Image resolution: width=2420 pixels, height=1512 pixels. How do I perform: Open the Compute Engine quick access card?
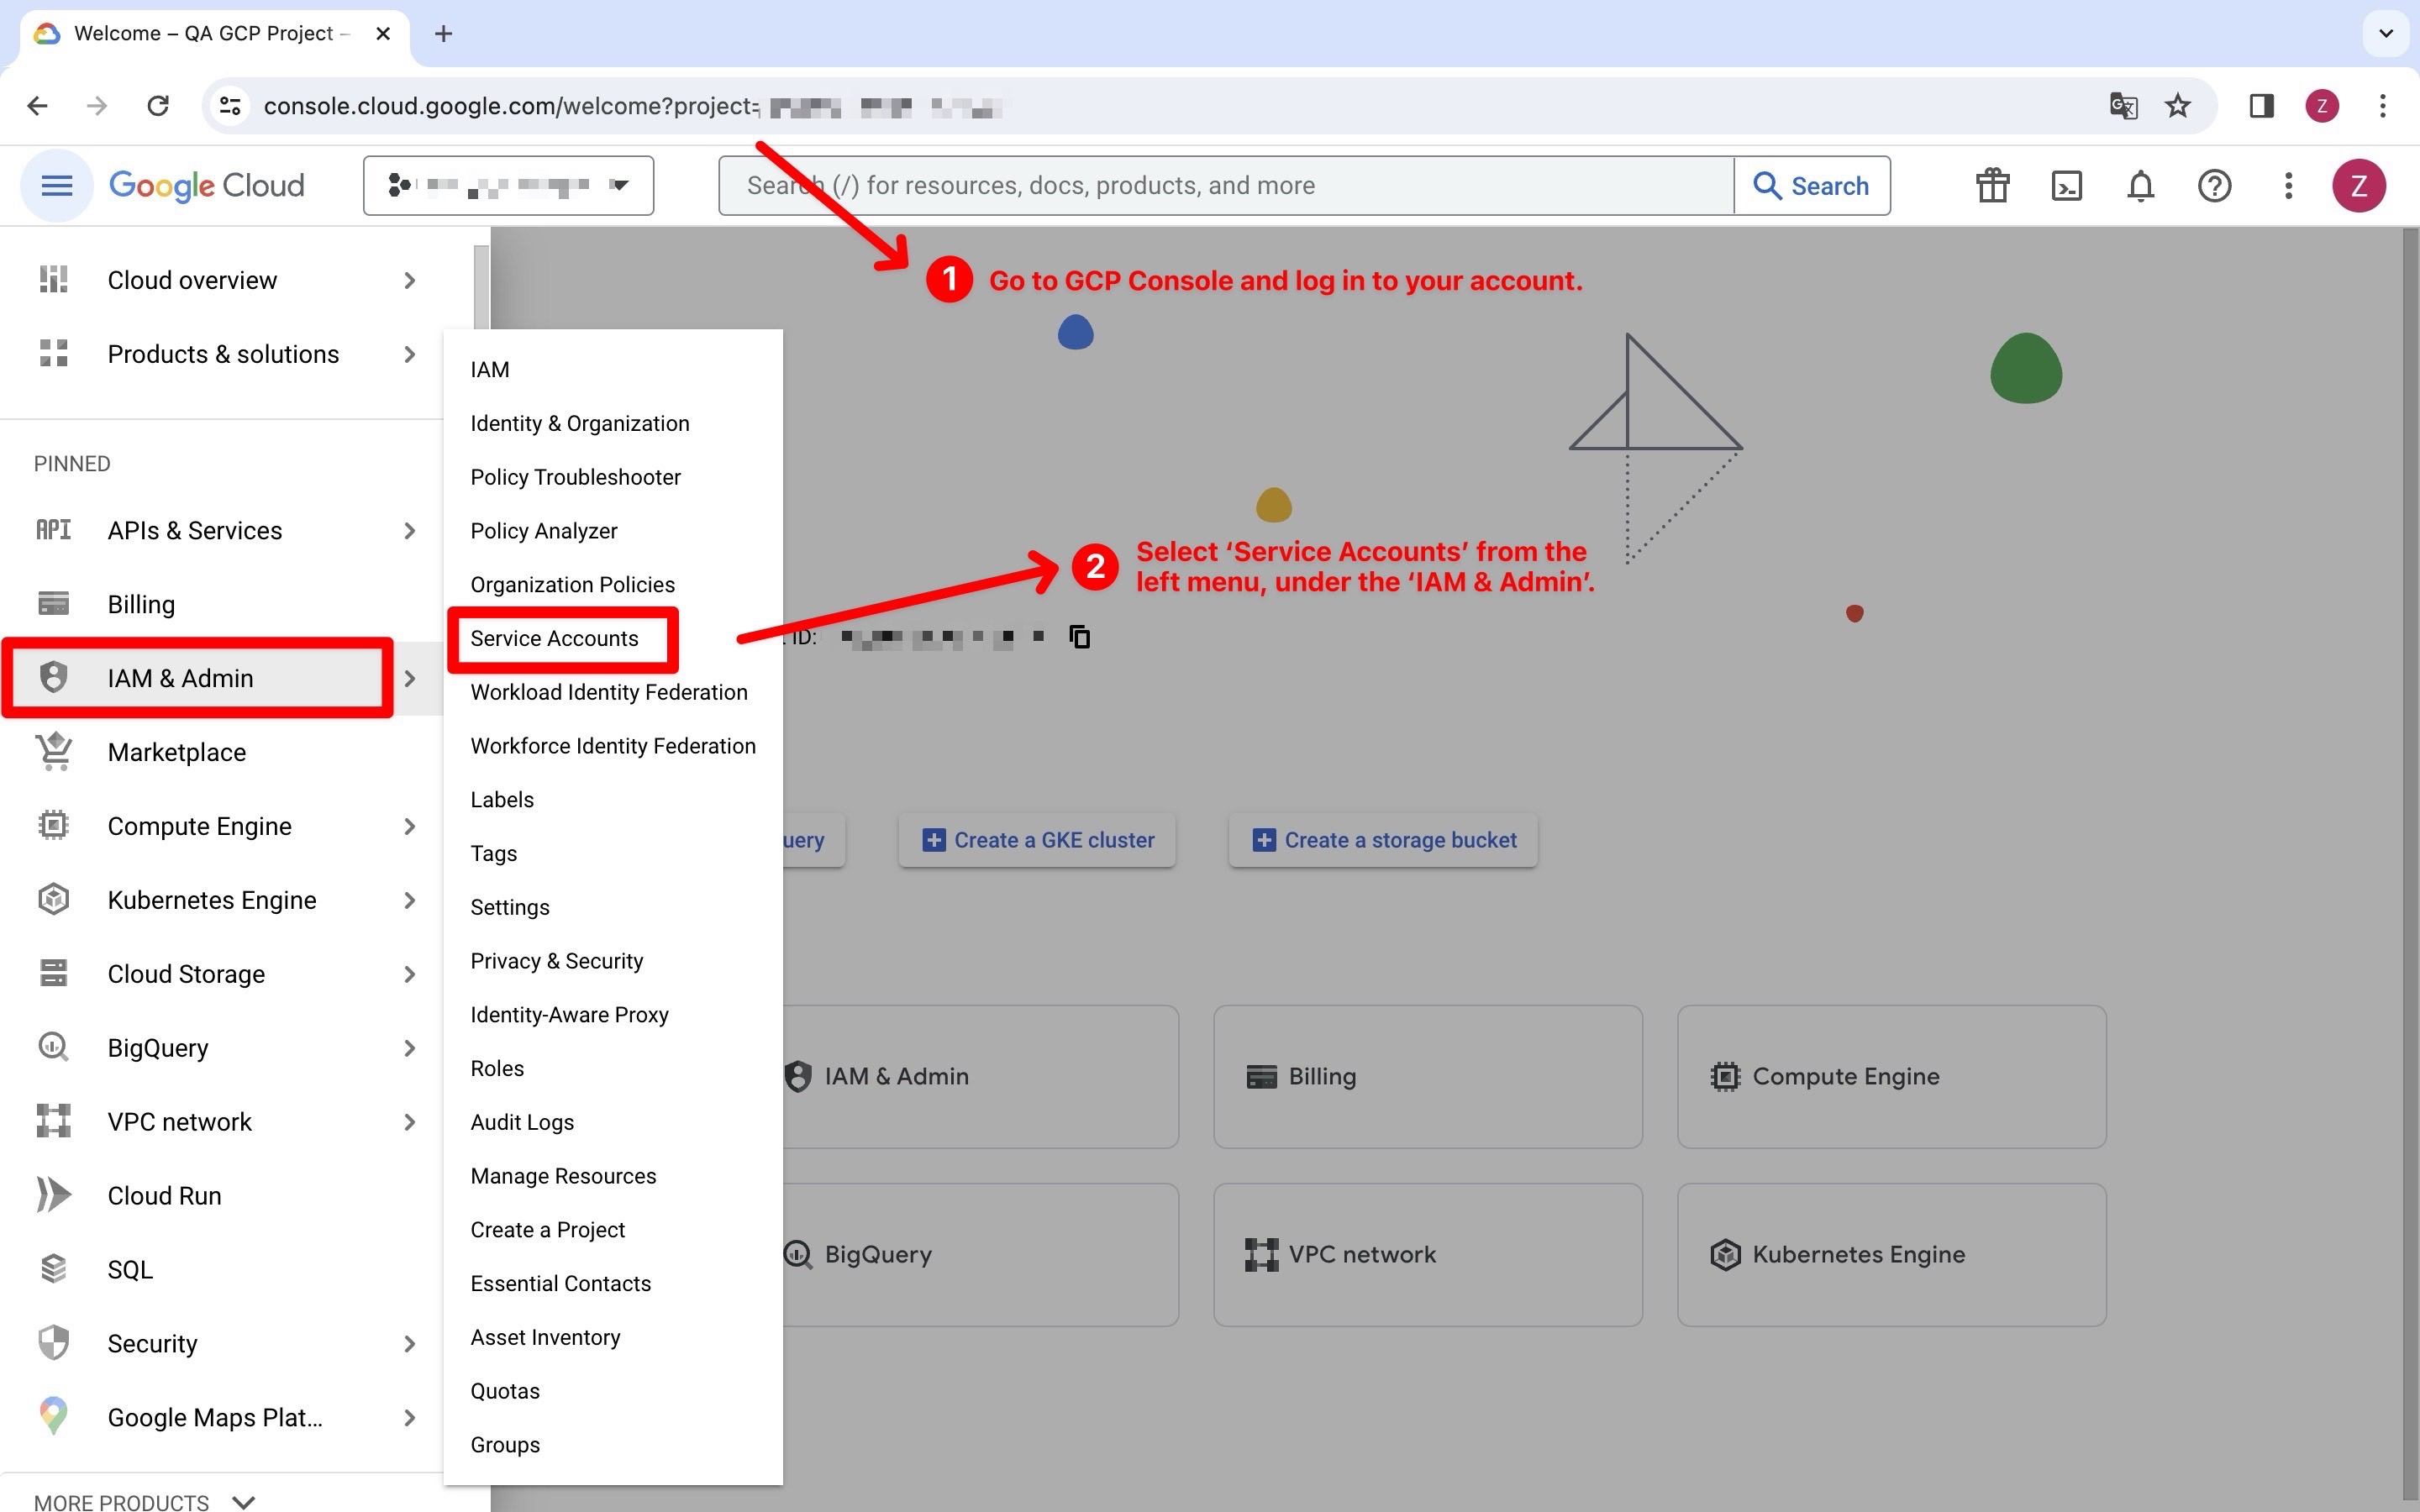point(1891,1076)
